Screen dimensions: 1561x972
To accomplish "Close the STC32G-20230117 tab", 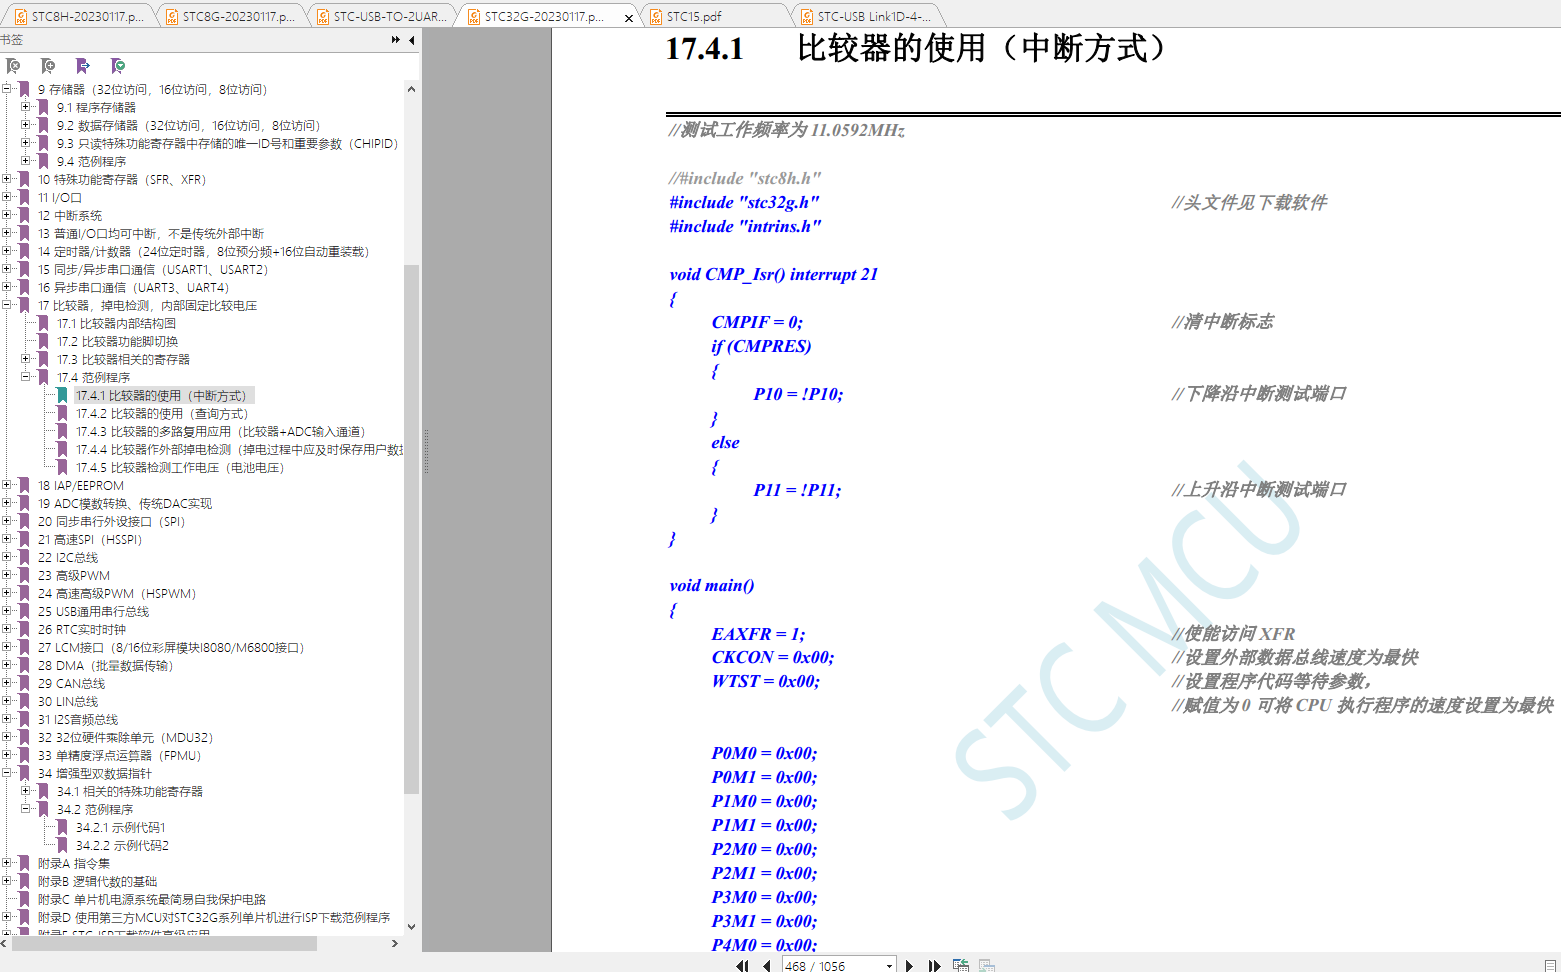I will point(628,17).
